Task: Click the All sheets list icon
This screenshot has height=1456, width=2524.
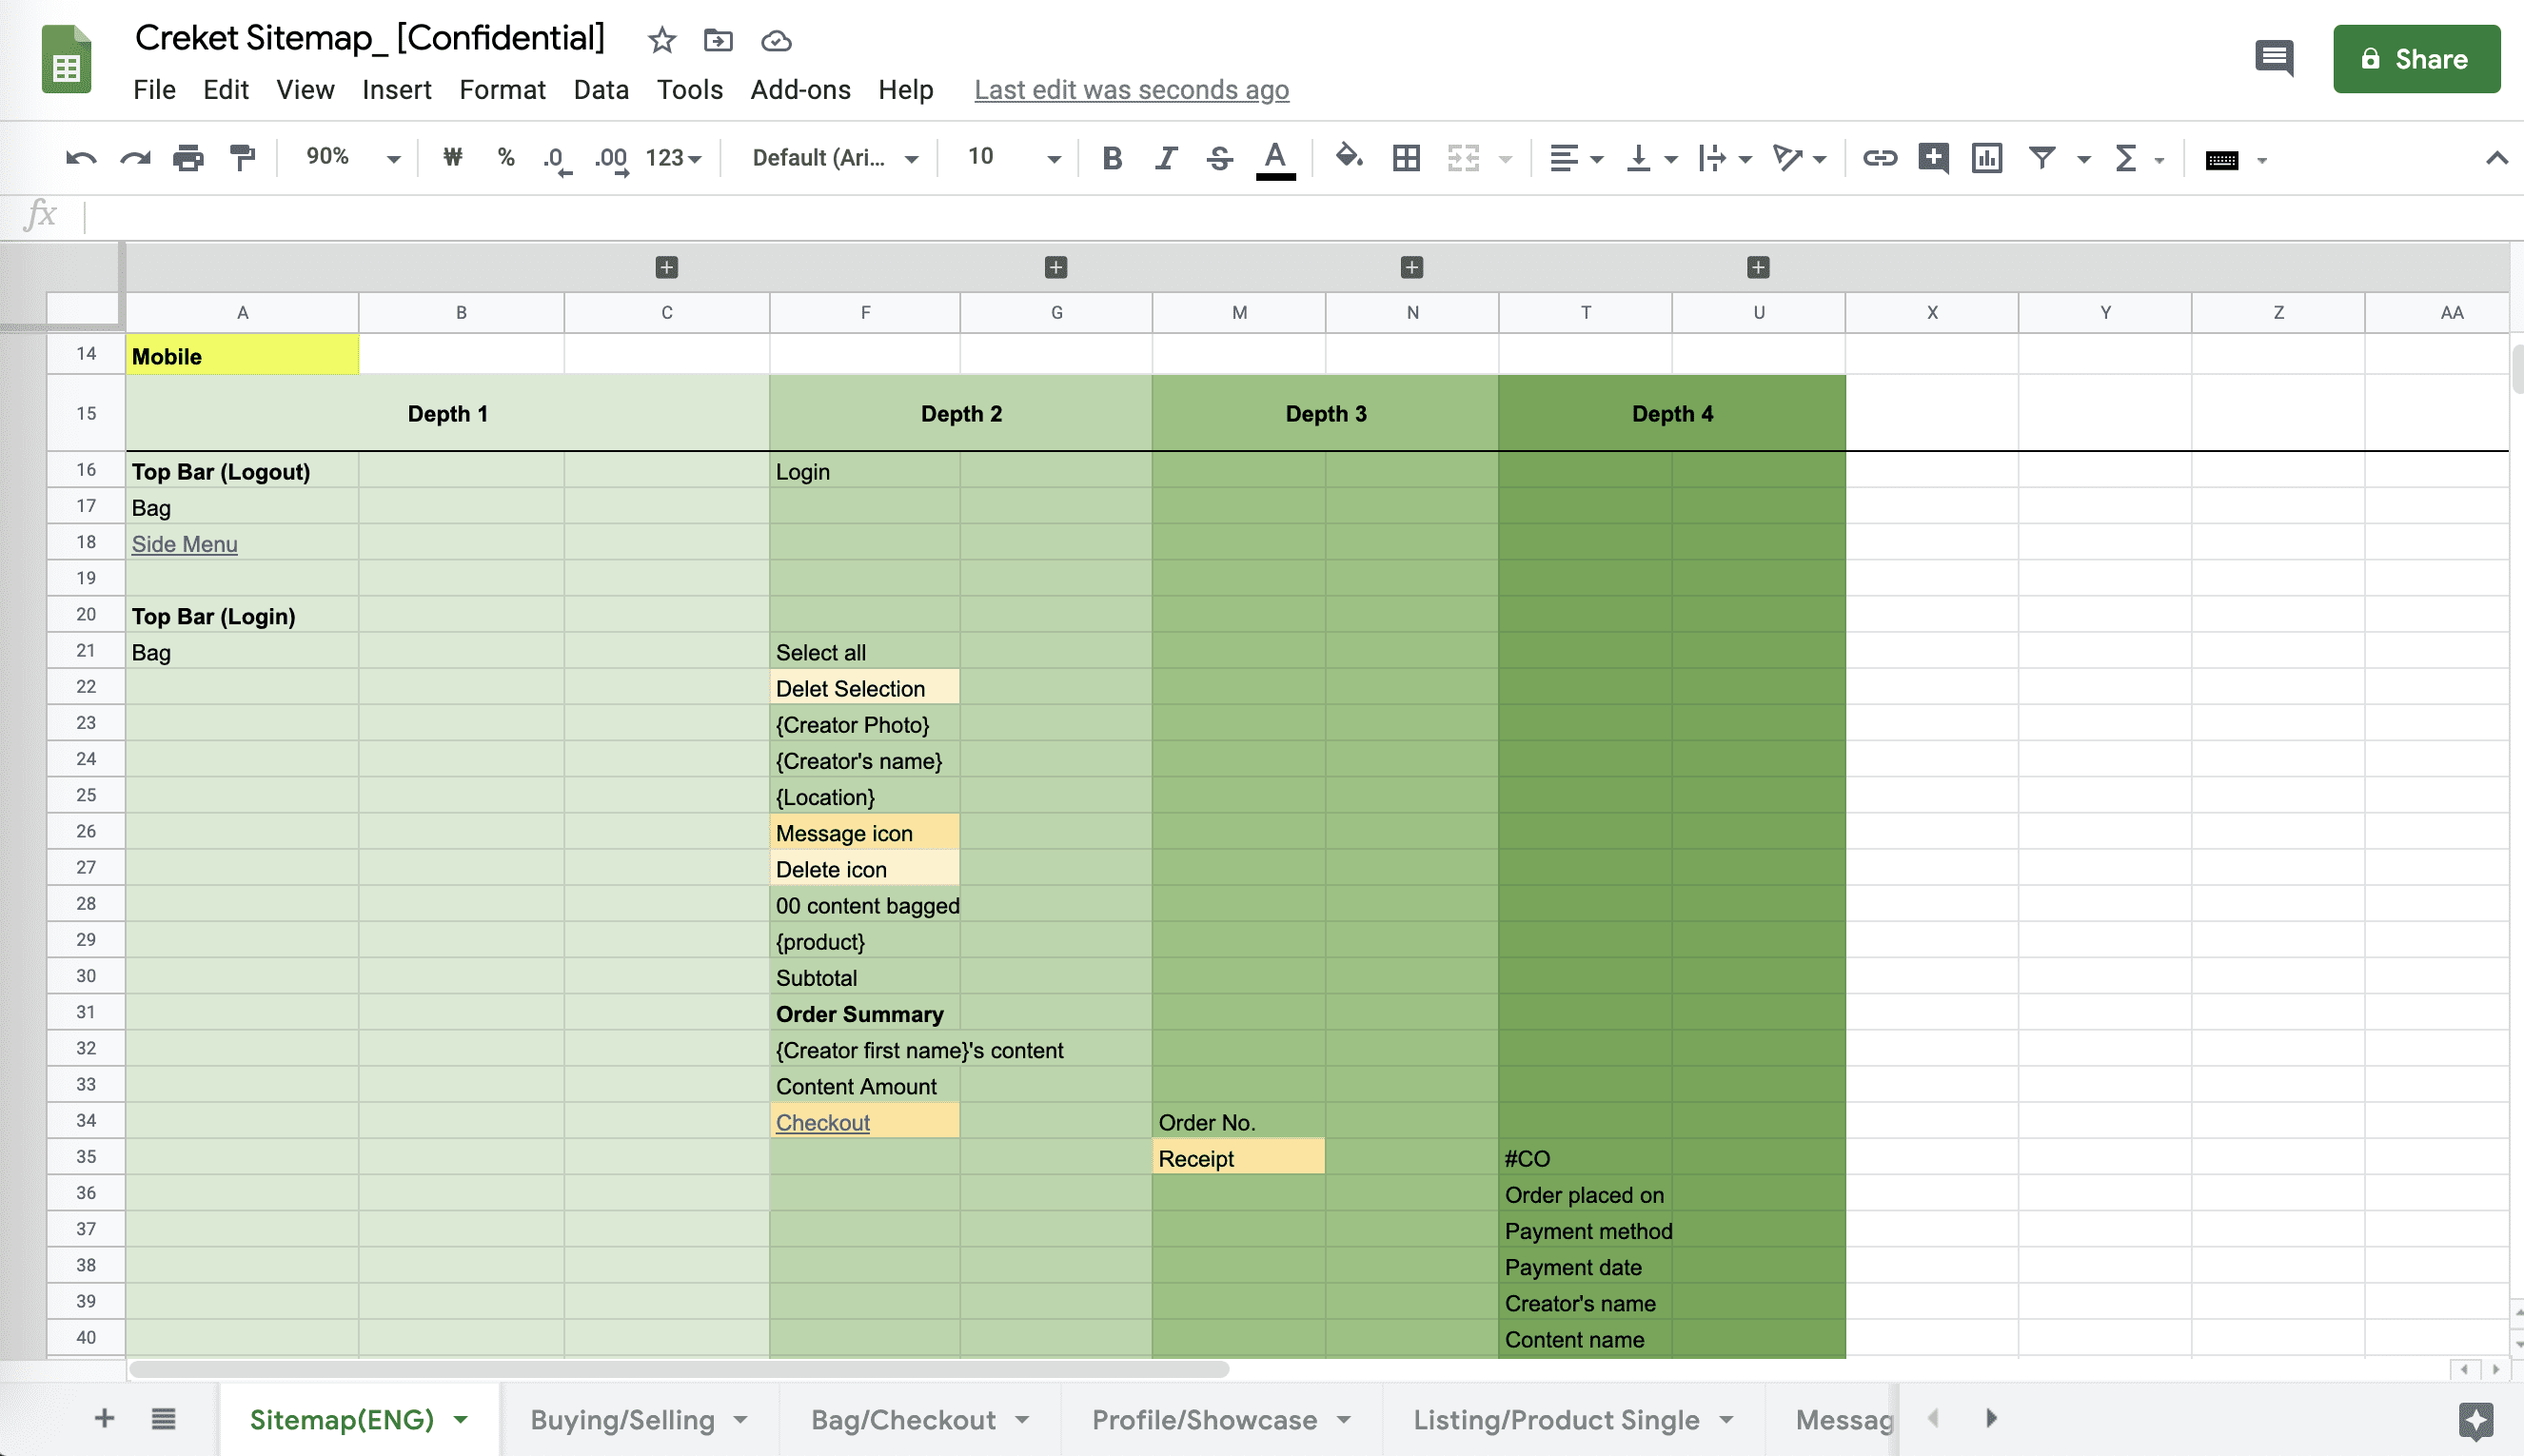Action: click(164, 1419)
